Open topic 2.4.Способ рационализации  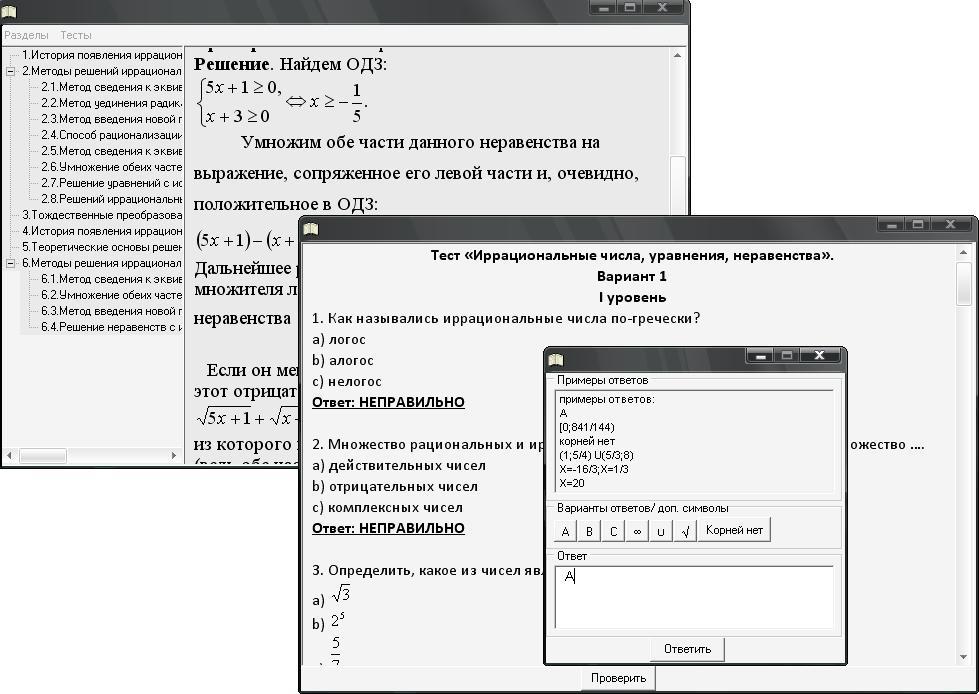(111, 135)
